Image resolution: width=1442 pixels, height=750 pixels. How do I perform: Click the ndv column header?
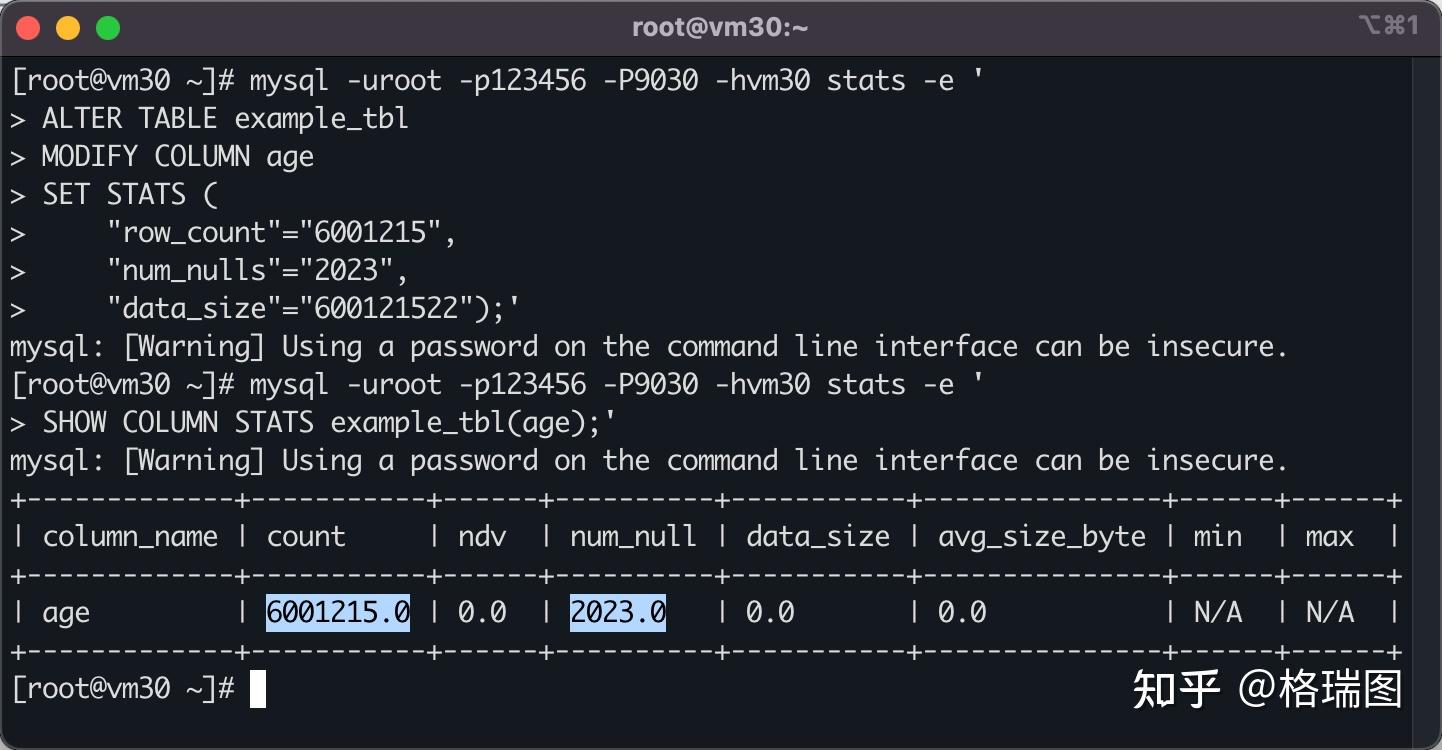pyautogui.click(x=482, y=537)
